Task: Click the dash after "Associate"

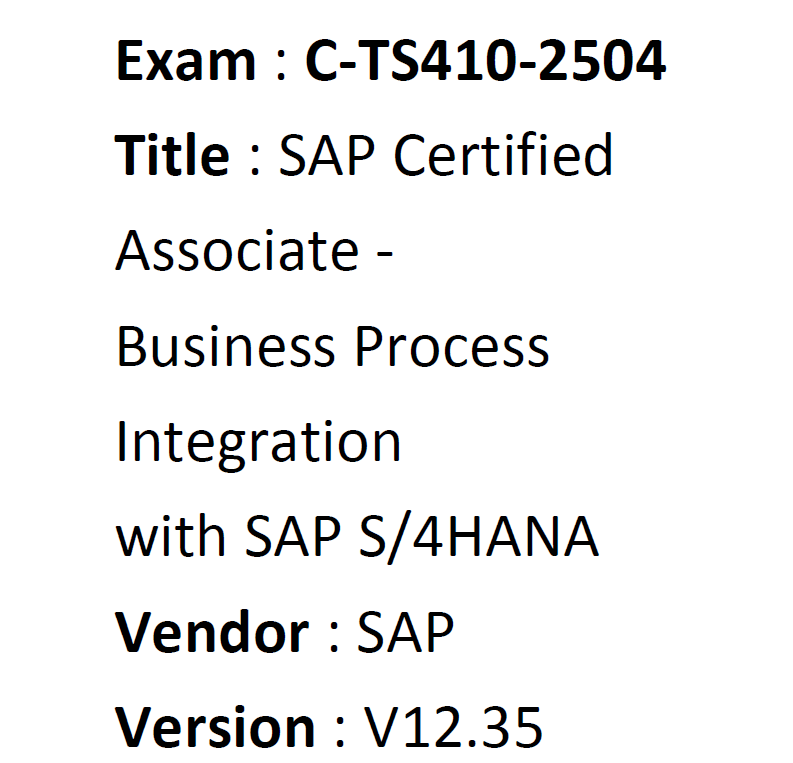Action: coord(386,252)
